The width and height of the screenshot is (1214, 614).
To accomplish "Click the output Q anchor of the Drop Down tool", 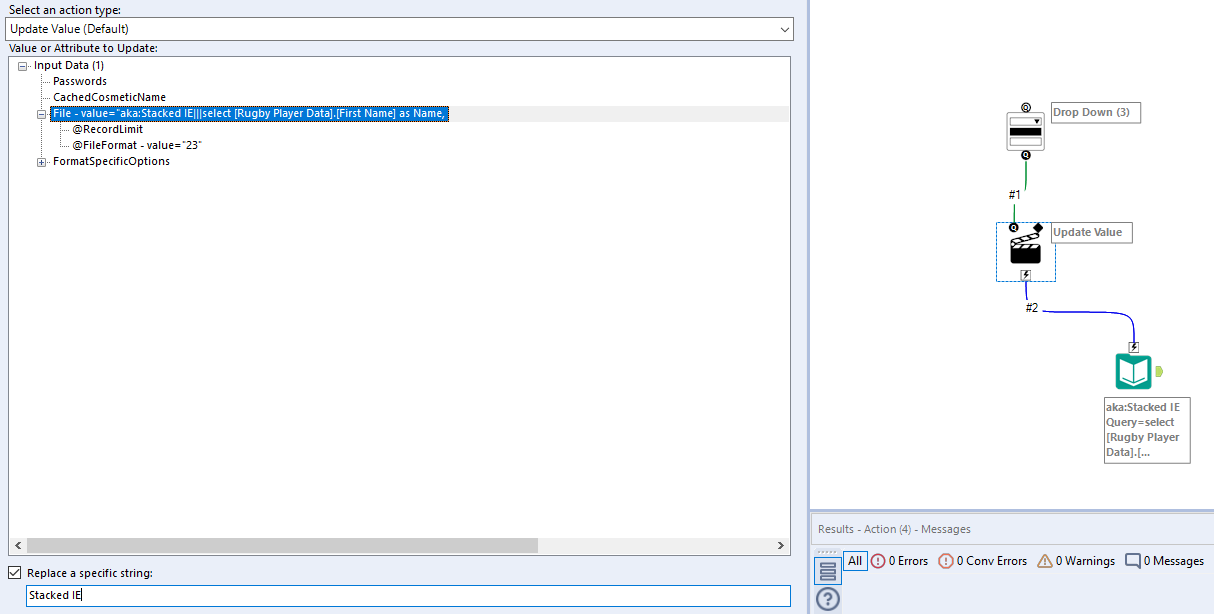I will point(1025,153).
